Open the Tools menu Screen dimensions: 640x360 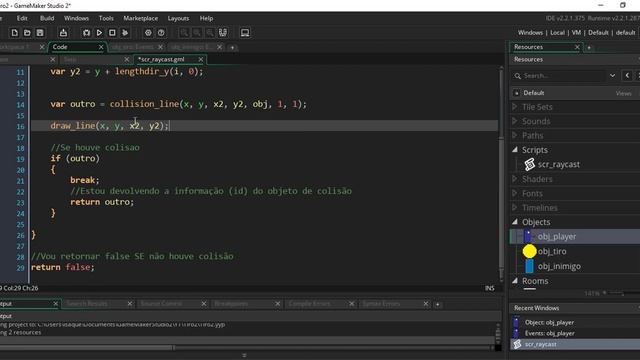pos(106,18)
